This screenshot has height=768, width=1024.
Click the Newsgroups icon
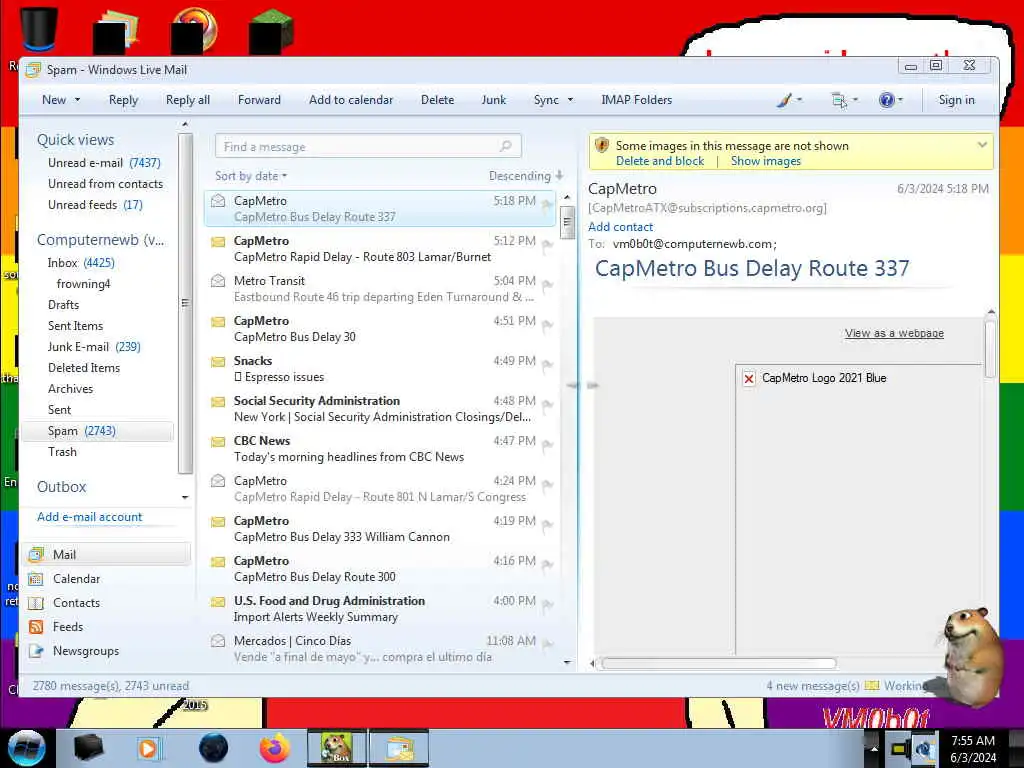36,651
